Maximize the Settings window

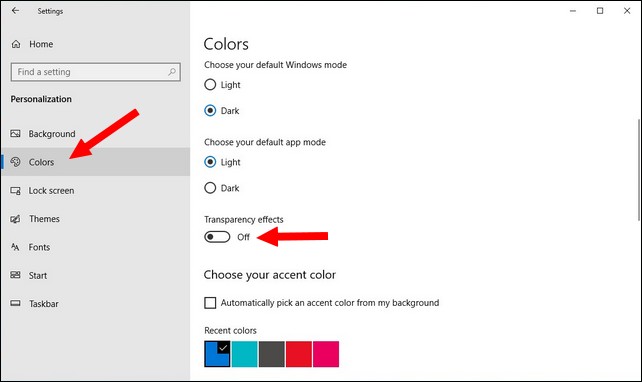(x=600, y=11)
